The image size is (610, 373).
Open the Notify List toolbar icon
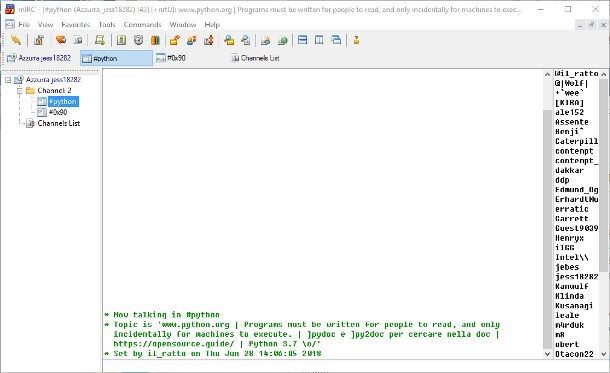click(266, 40)
